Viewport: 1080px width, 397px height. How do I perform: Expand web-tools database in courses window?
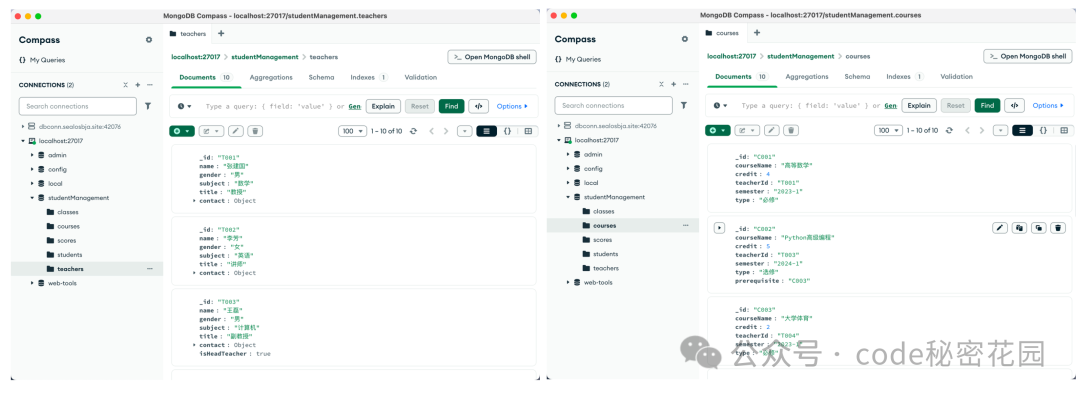point(568,283)
